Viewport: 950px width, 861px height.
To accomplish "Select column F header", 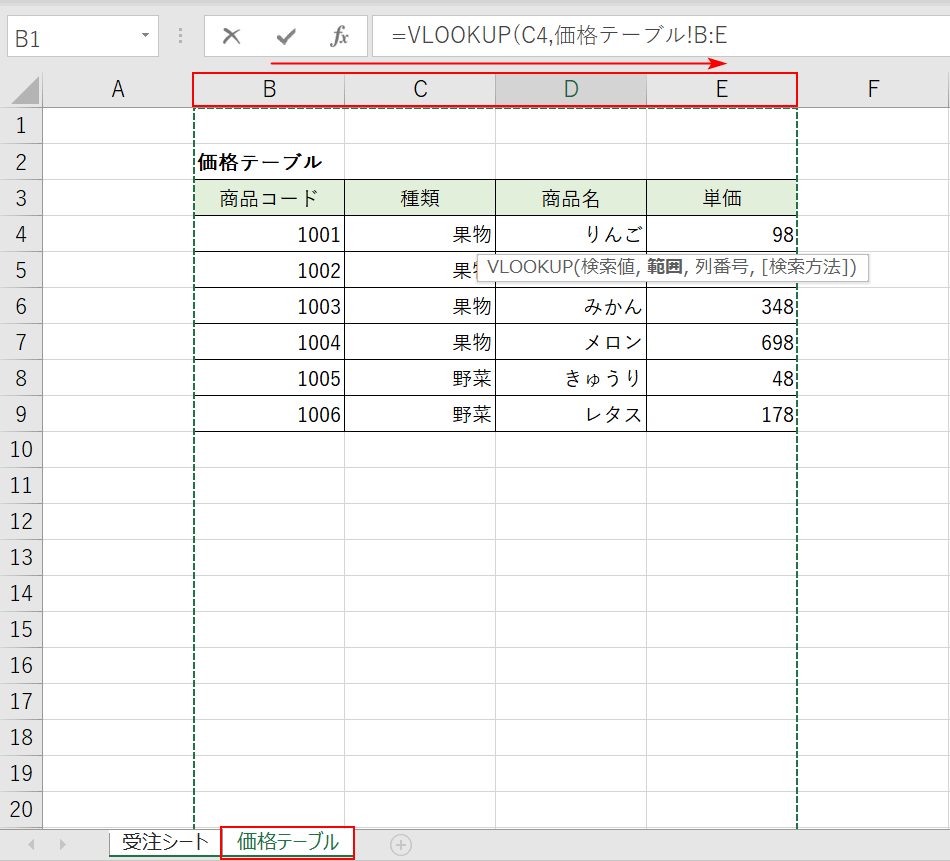I will pos(872,90).
